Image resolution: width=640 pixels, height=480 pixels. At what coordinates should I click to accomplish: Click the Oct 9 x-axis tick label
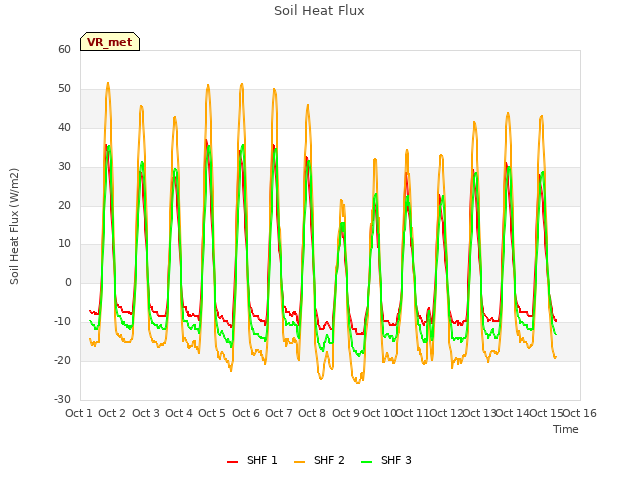pyautogui.click(x=346, y=413)
